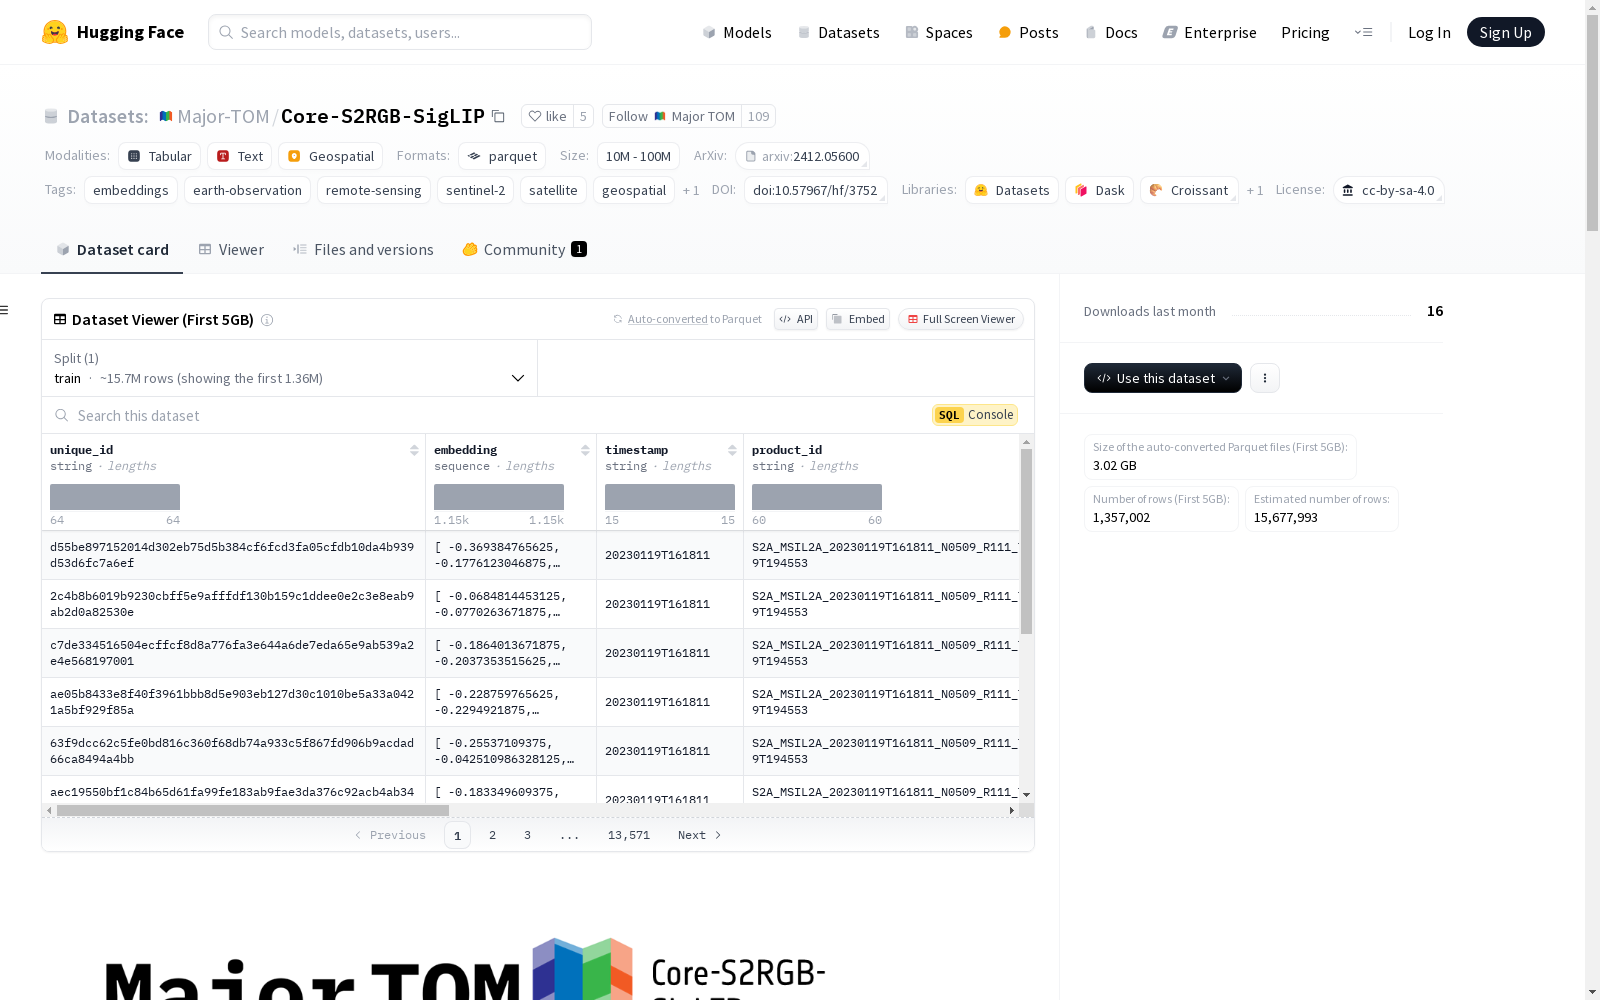The width and height of the screenshot is (1600, 1000).
Task: Click the sentinel-2 tag
Action: (x=476, y=190)
